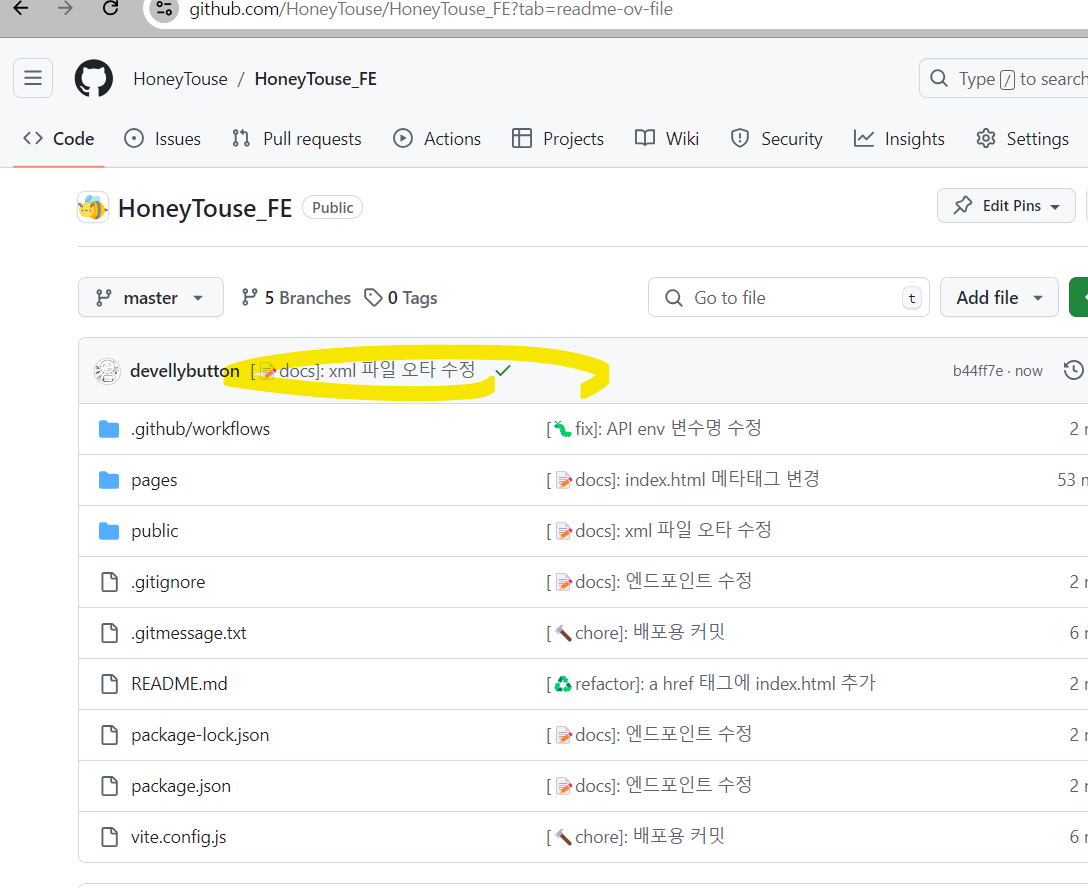Click the browser back arrow
This screenshot has width=1088, height=888.
click(21, 8)
